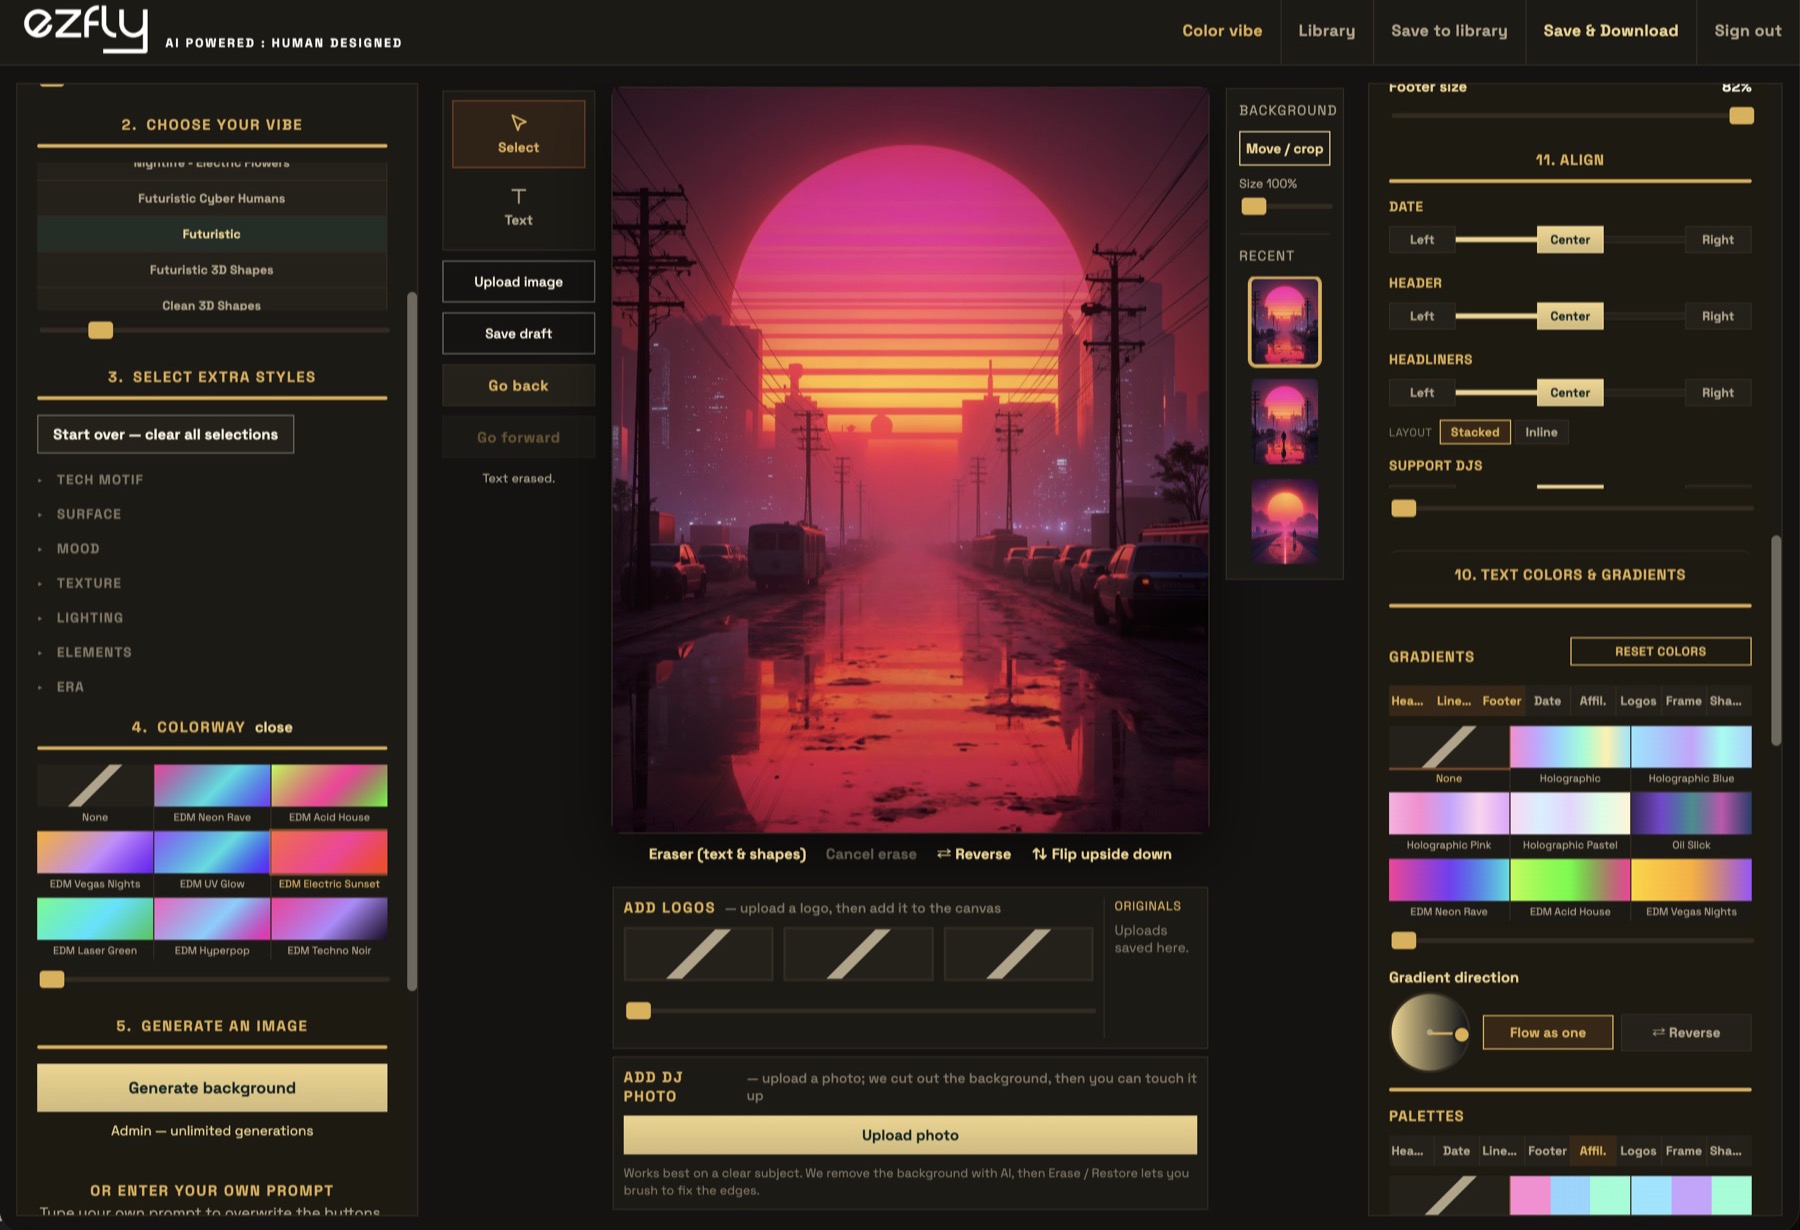
Task: Select the second recent background thumbnail
Action: [x=1285, y=422]
